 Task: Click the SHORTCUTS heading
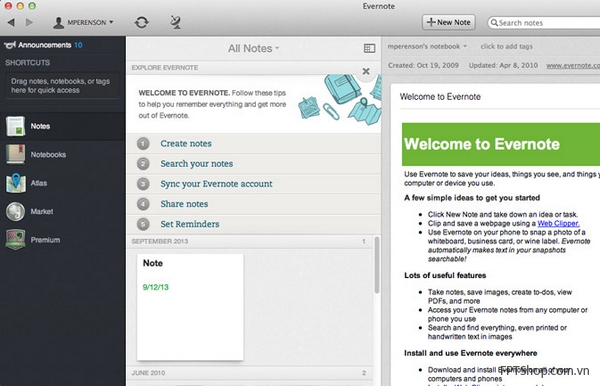pyautogui.click(x=28, y=63)
